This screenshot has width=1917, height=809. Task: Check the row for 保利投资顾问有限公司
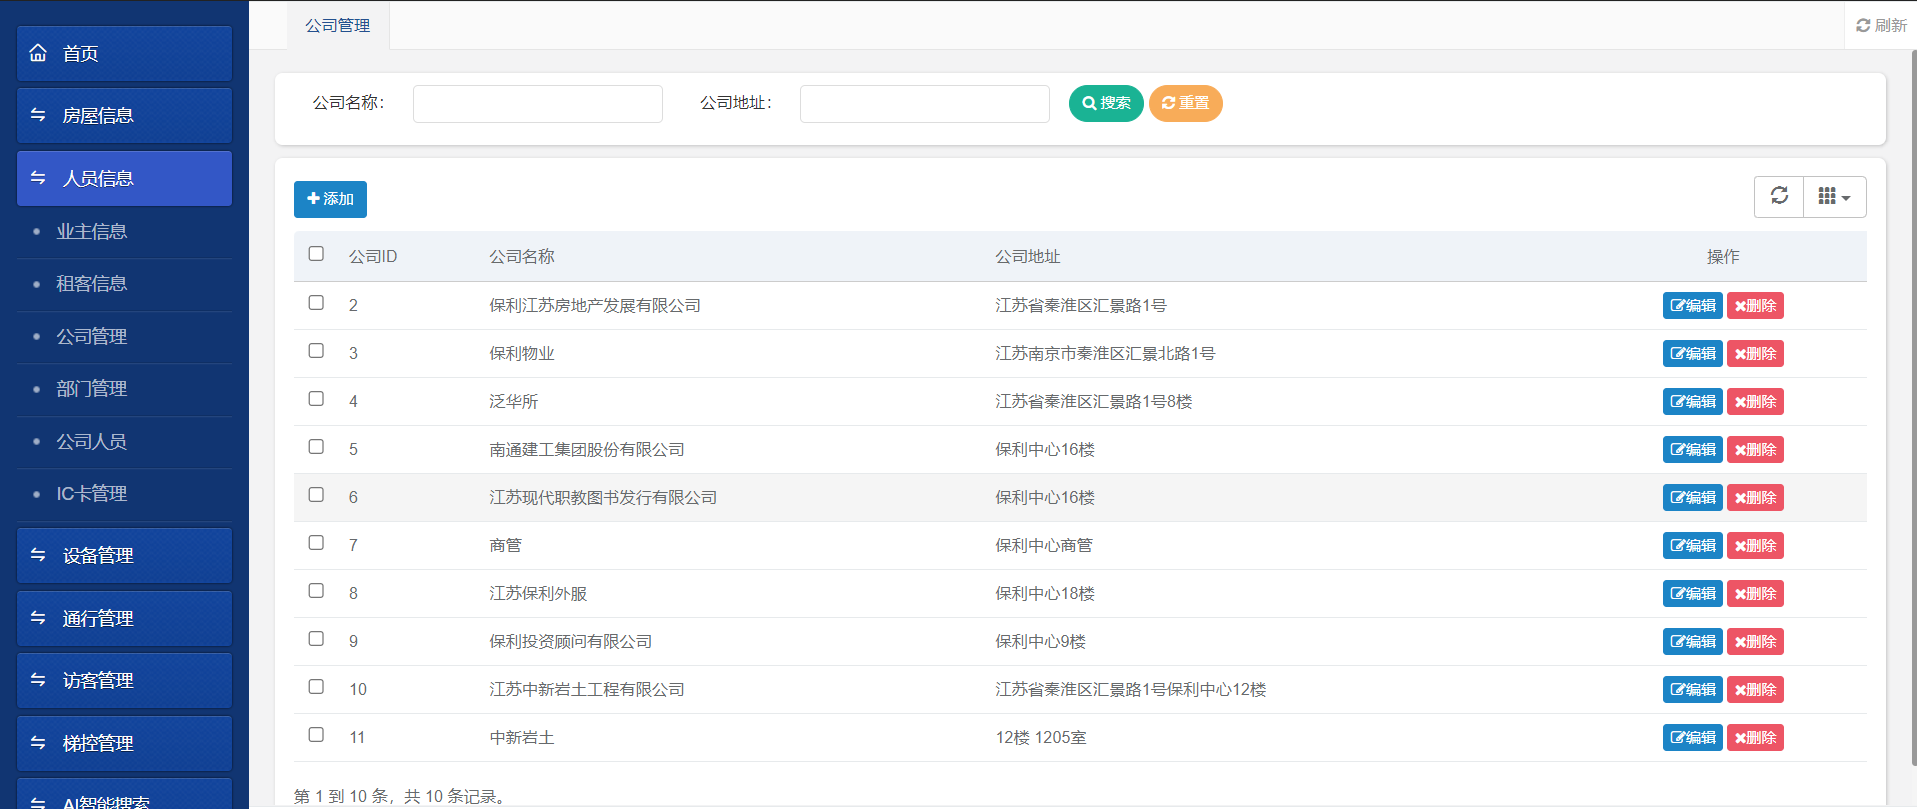(316, 639)
